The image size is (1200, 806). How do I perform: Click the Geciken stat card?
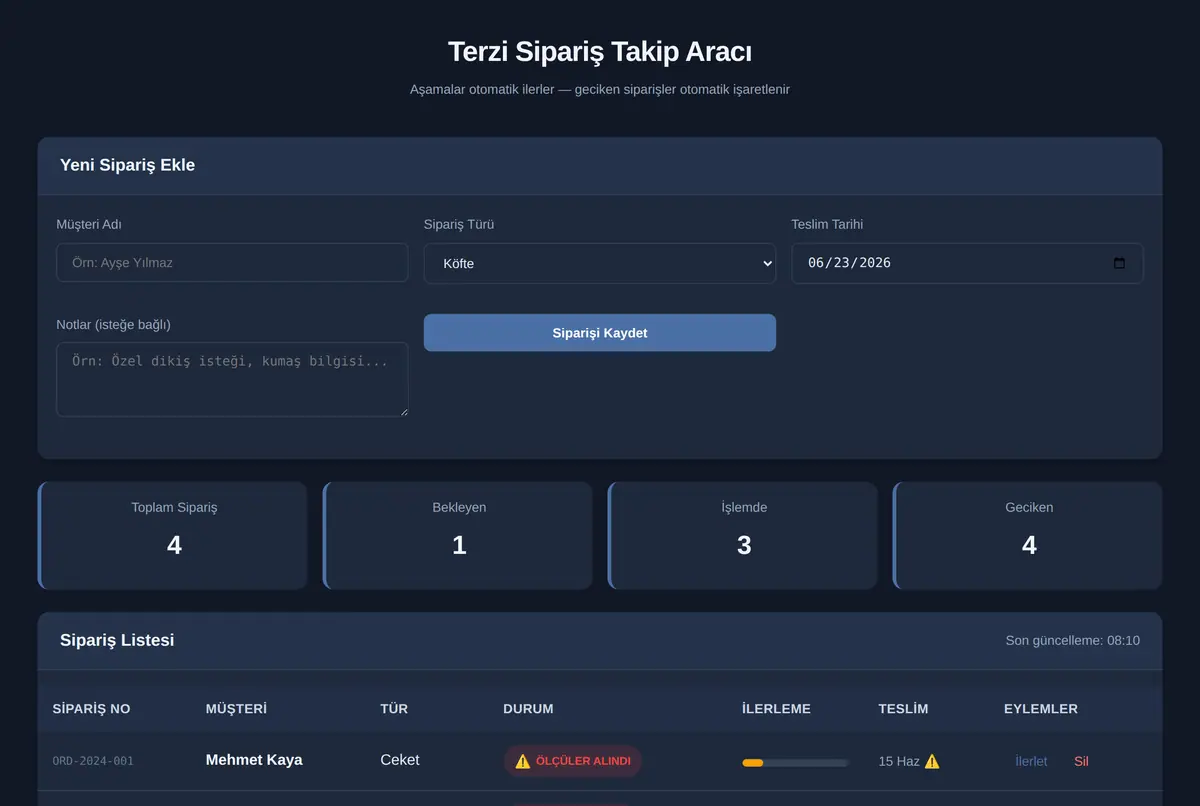click(1028, 535)
